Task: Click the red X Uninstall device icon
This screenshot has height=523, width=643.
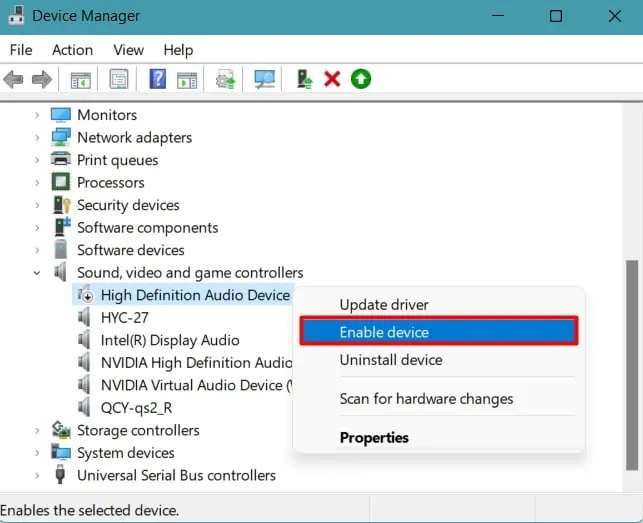Action: pyautogui.click(x=332, y=79)
